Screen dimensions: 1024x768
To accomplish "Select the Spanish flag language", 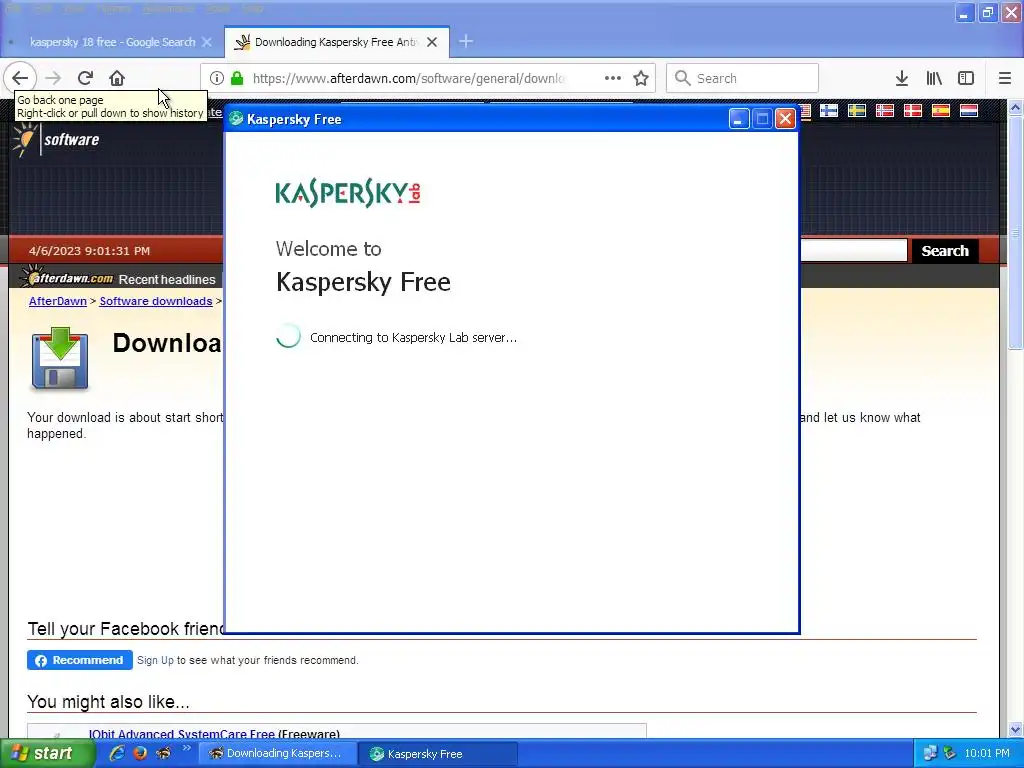I will coord(941,110).
